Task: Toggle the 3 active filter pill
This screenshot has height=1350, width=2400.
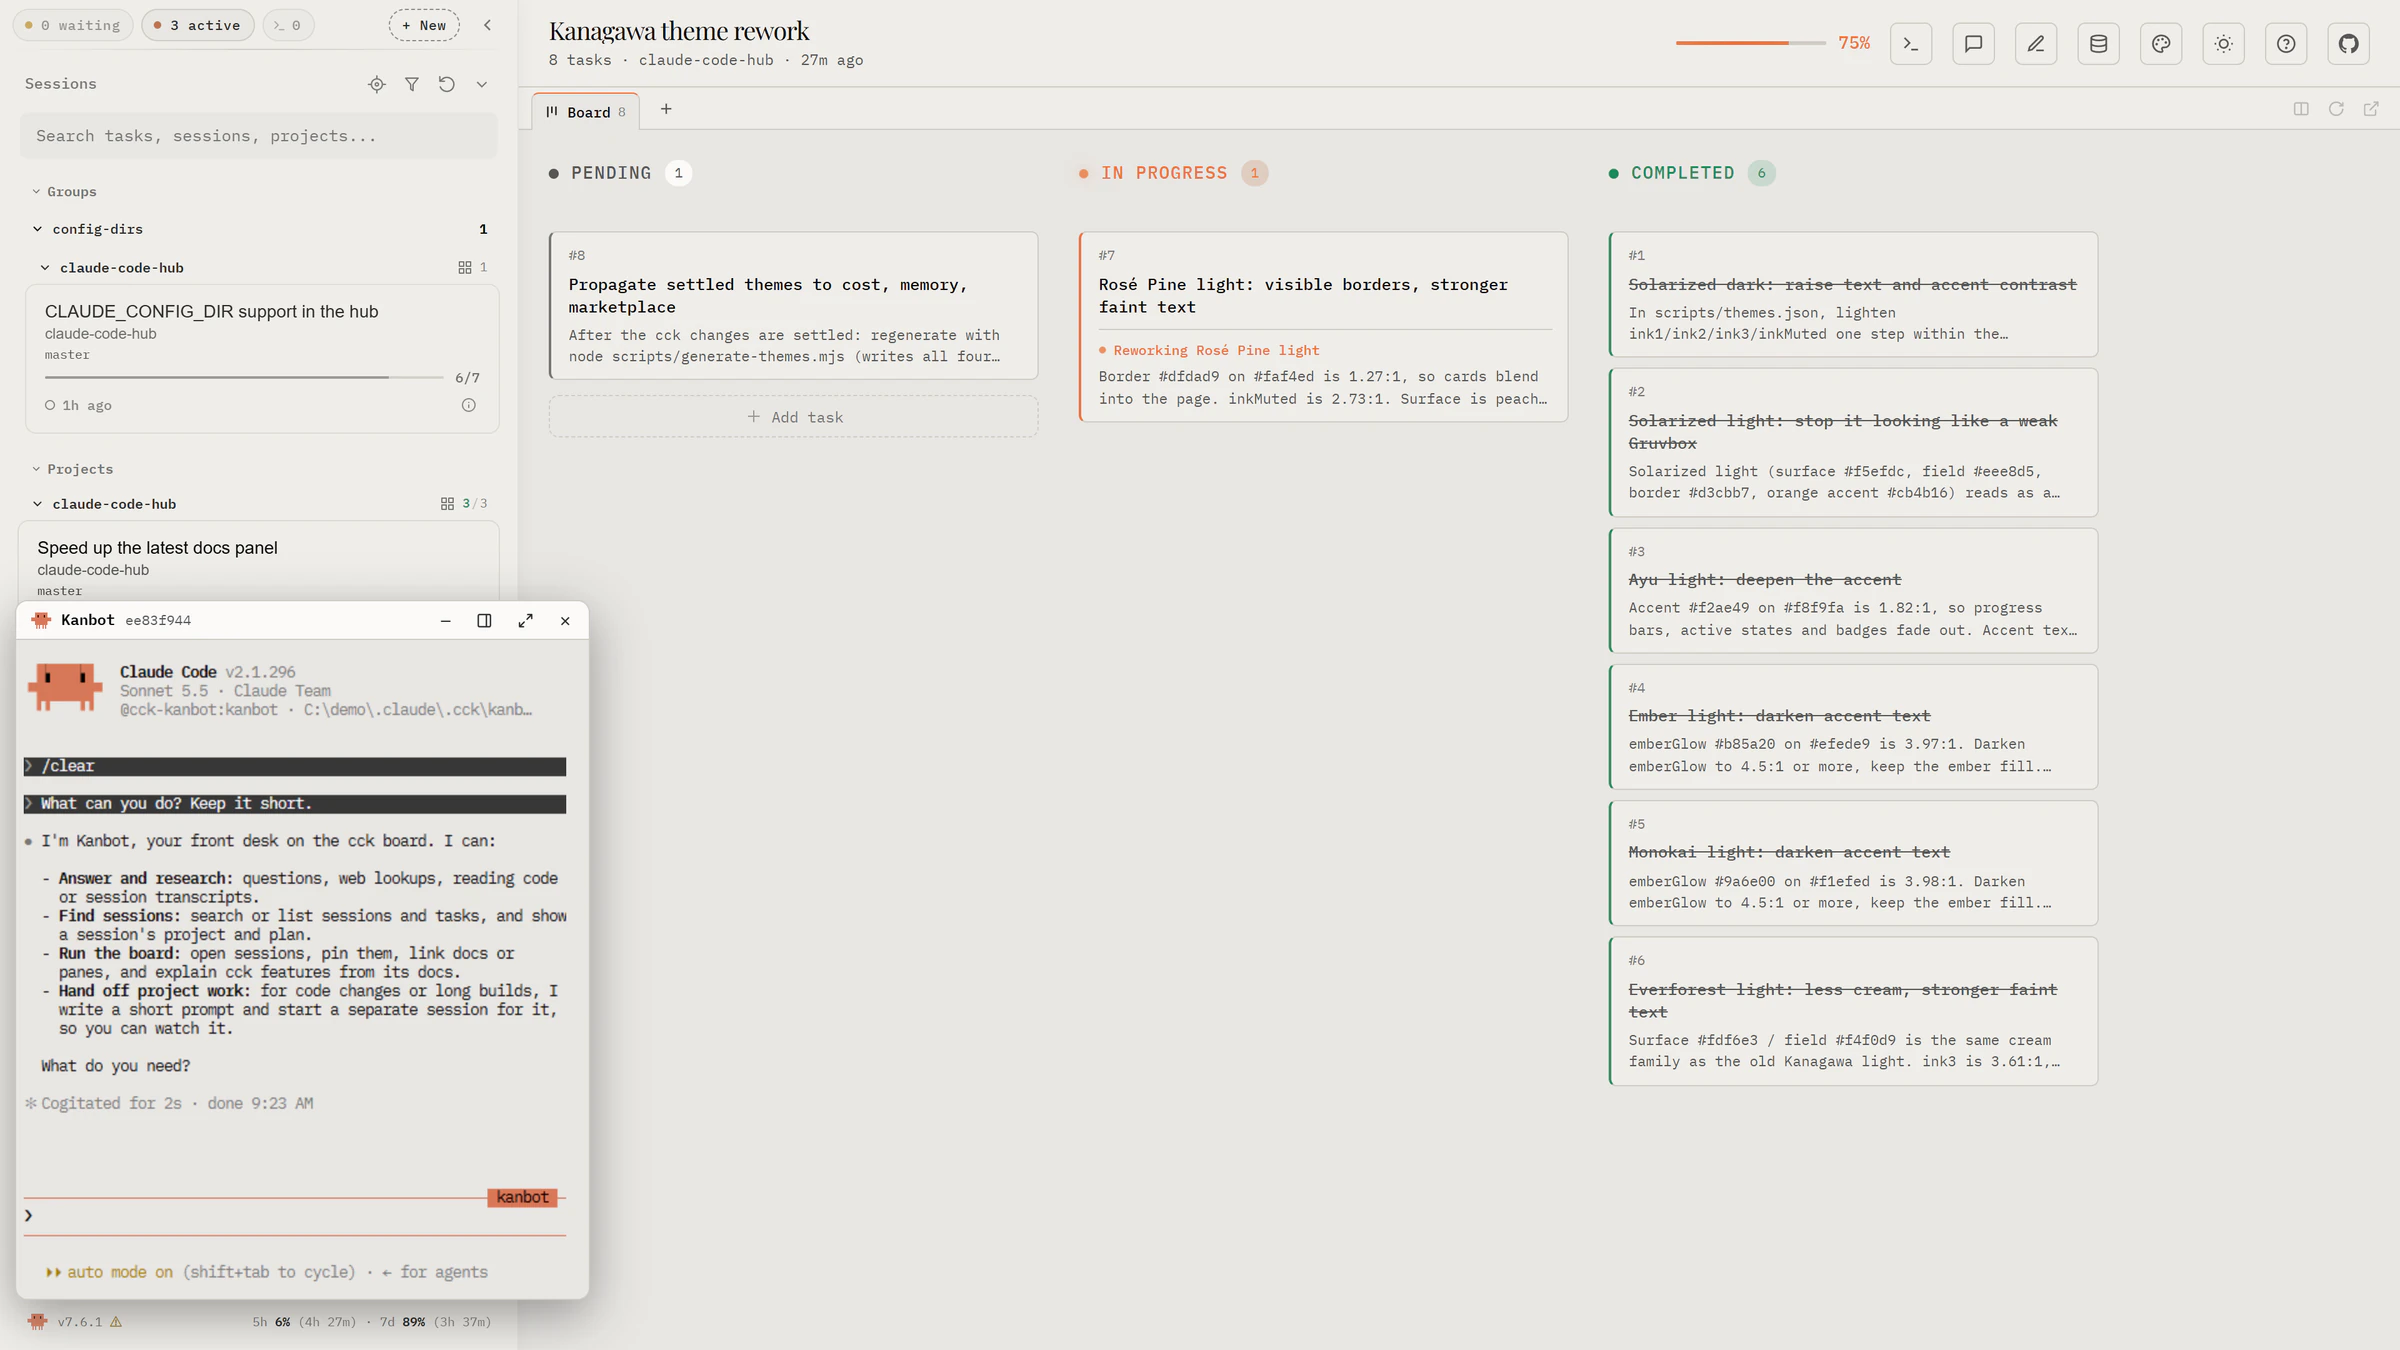Action: coord(198,25)
